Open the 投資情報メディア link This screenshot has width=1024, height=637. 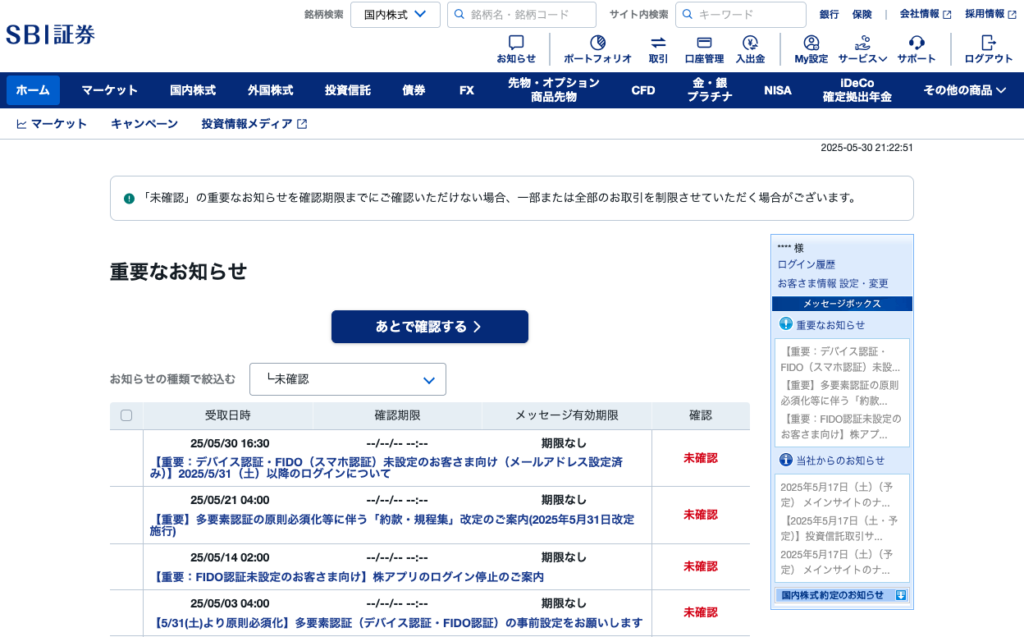tap(247, 124)
